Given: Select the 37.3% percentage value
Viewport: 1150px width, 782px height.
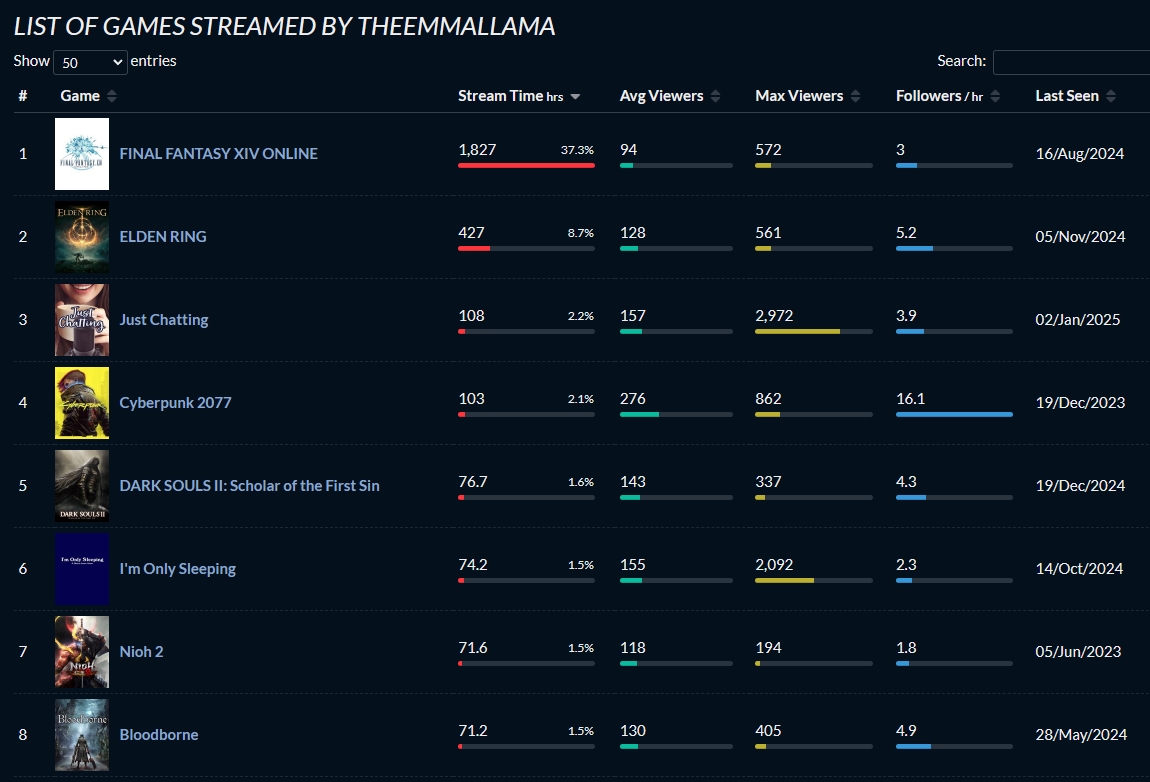Looking at the screenshot, I should [577, 150].
